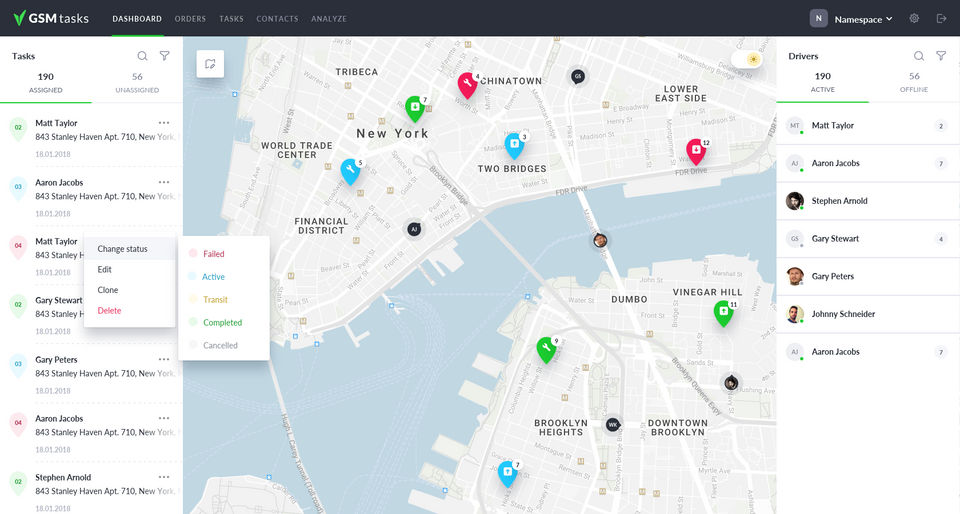Click the AJ driver marker on map
Viewport: 960px width, 514px height.
[414, 229]
